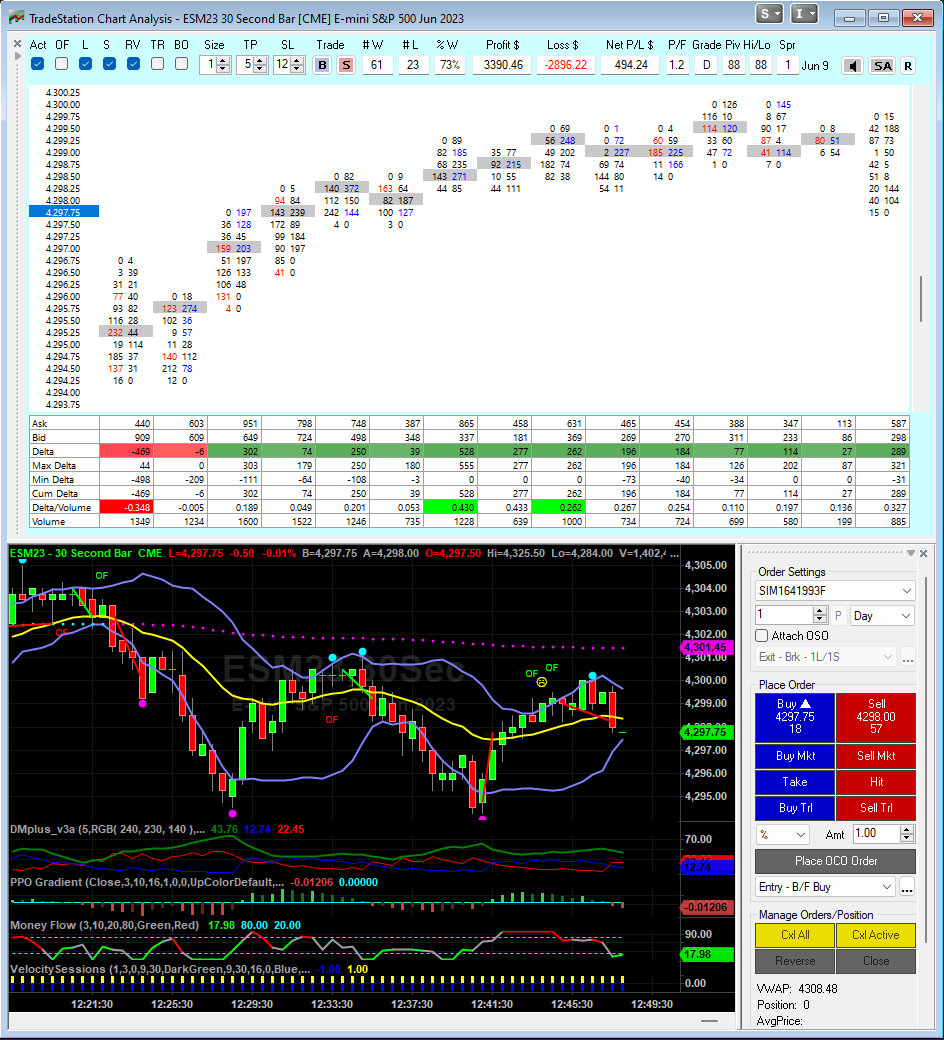Mute sound with the speaker icon

pyautogui.click(x=852, y=66)
